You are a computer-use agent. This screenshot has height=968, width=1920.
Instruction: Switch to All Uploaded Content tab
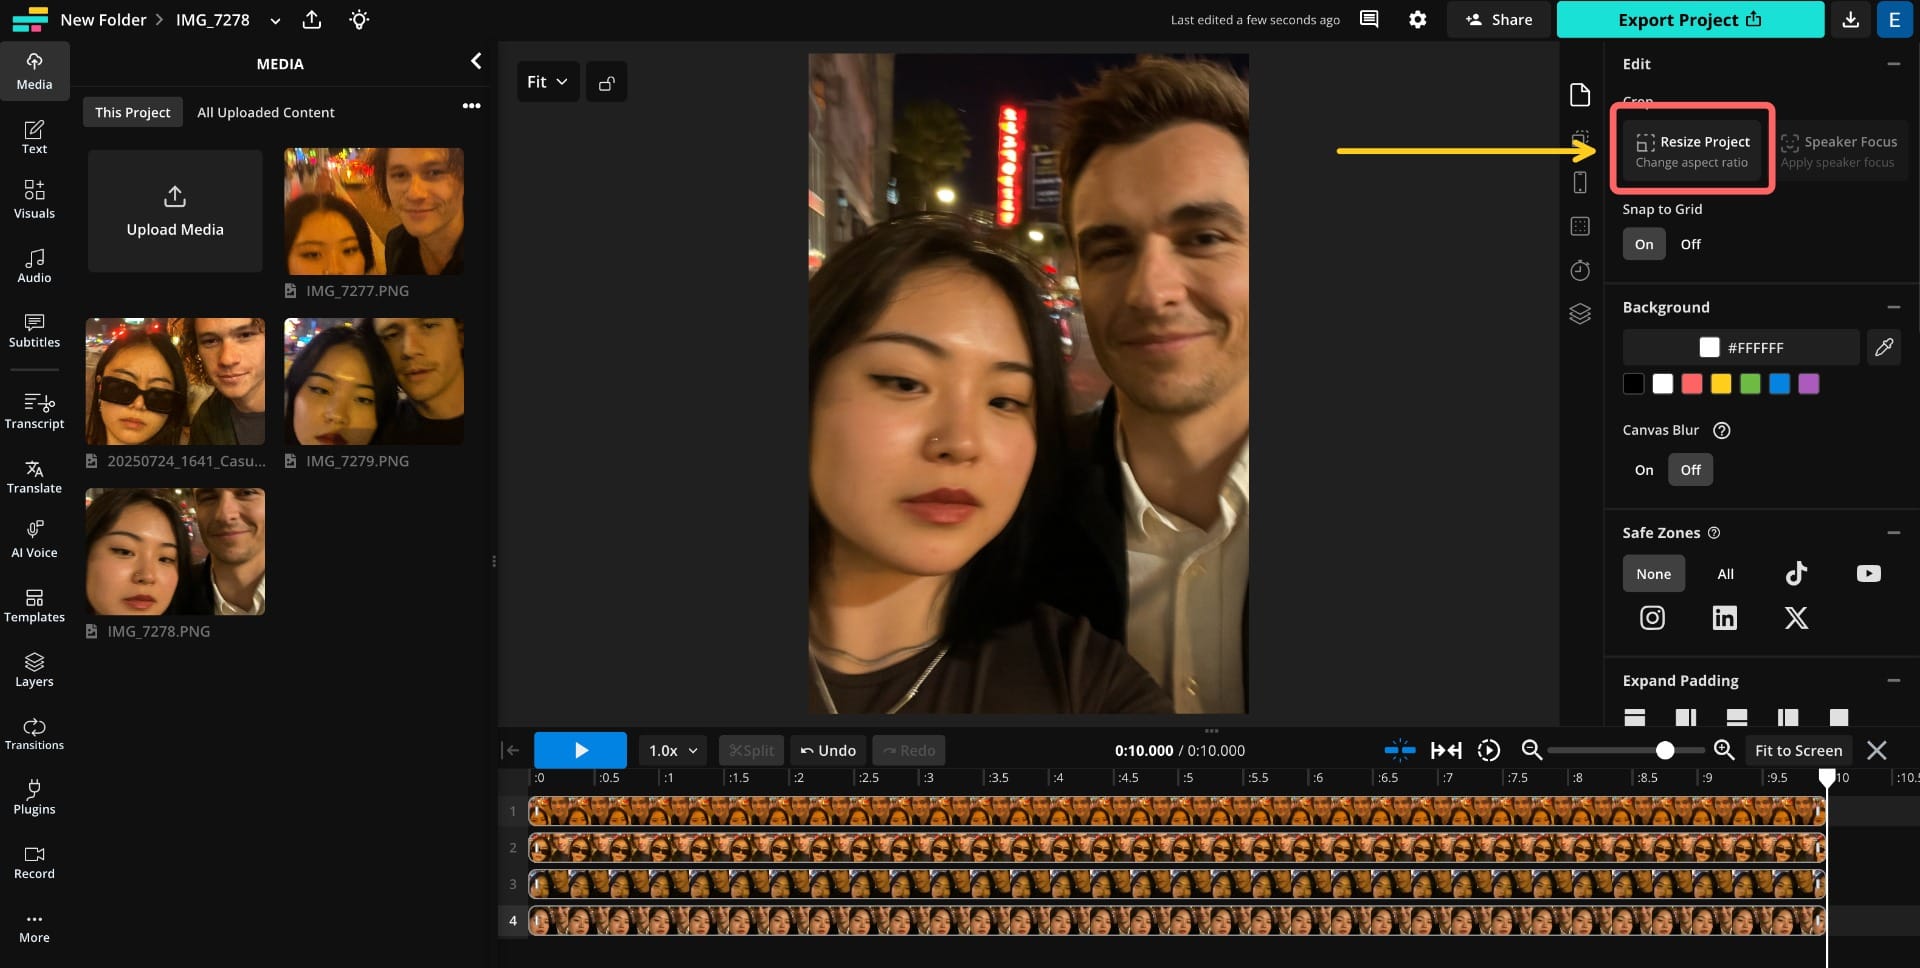click(265, 112)
